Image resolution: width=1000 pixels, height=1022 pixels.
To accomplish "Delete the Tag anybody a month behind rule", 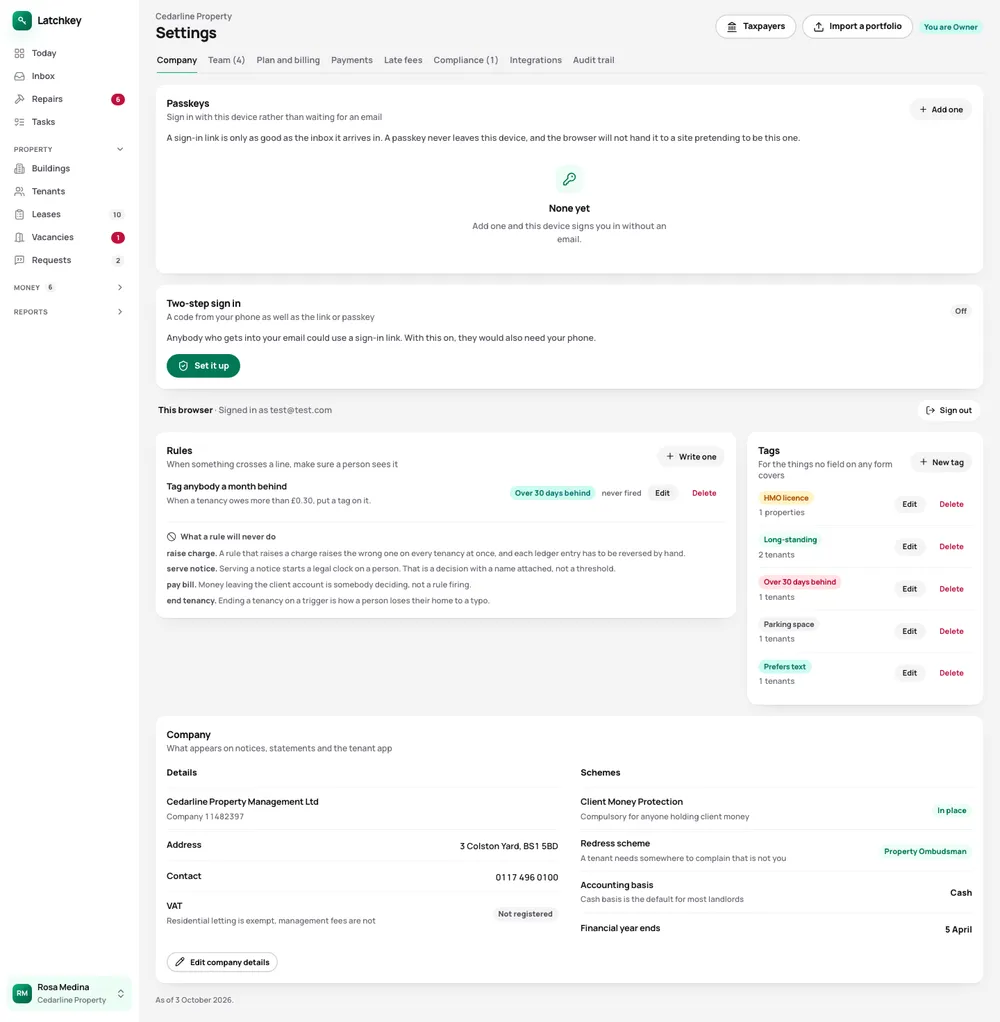I will [704, 493].
